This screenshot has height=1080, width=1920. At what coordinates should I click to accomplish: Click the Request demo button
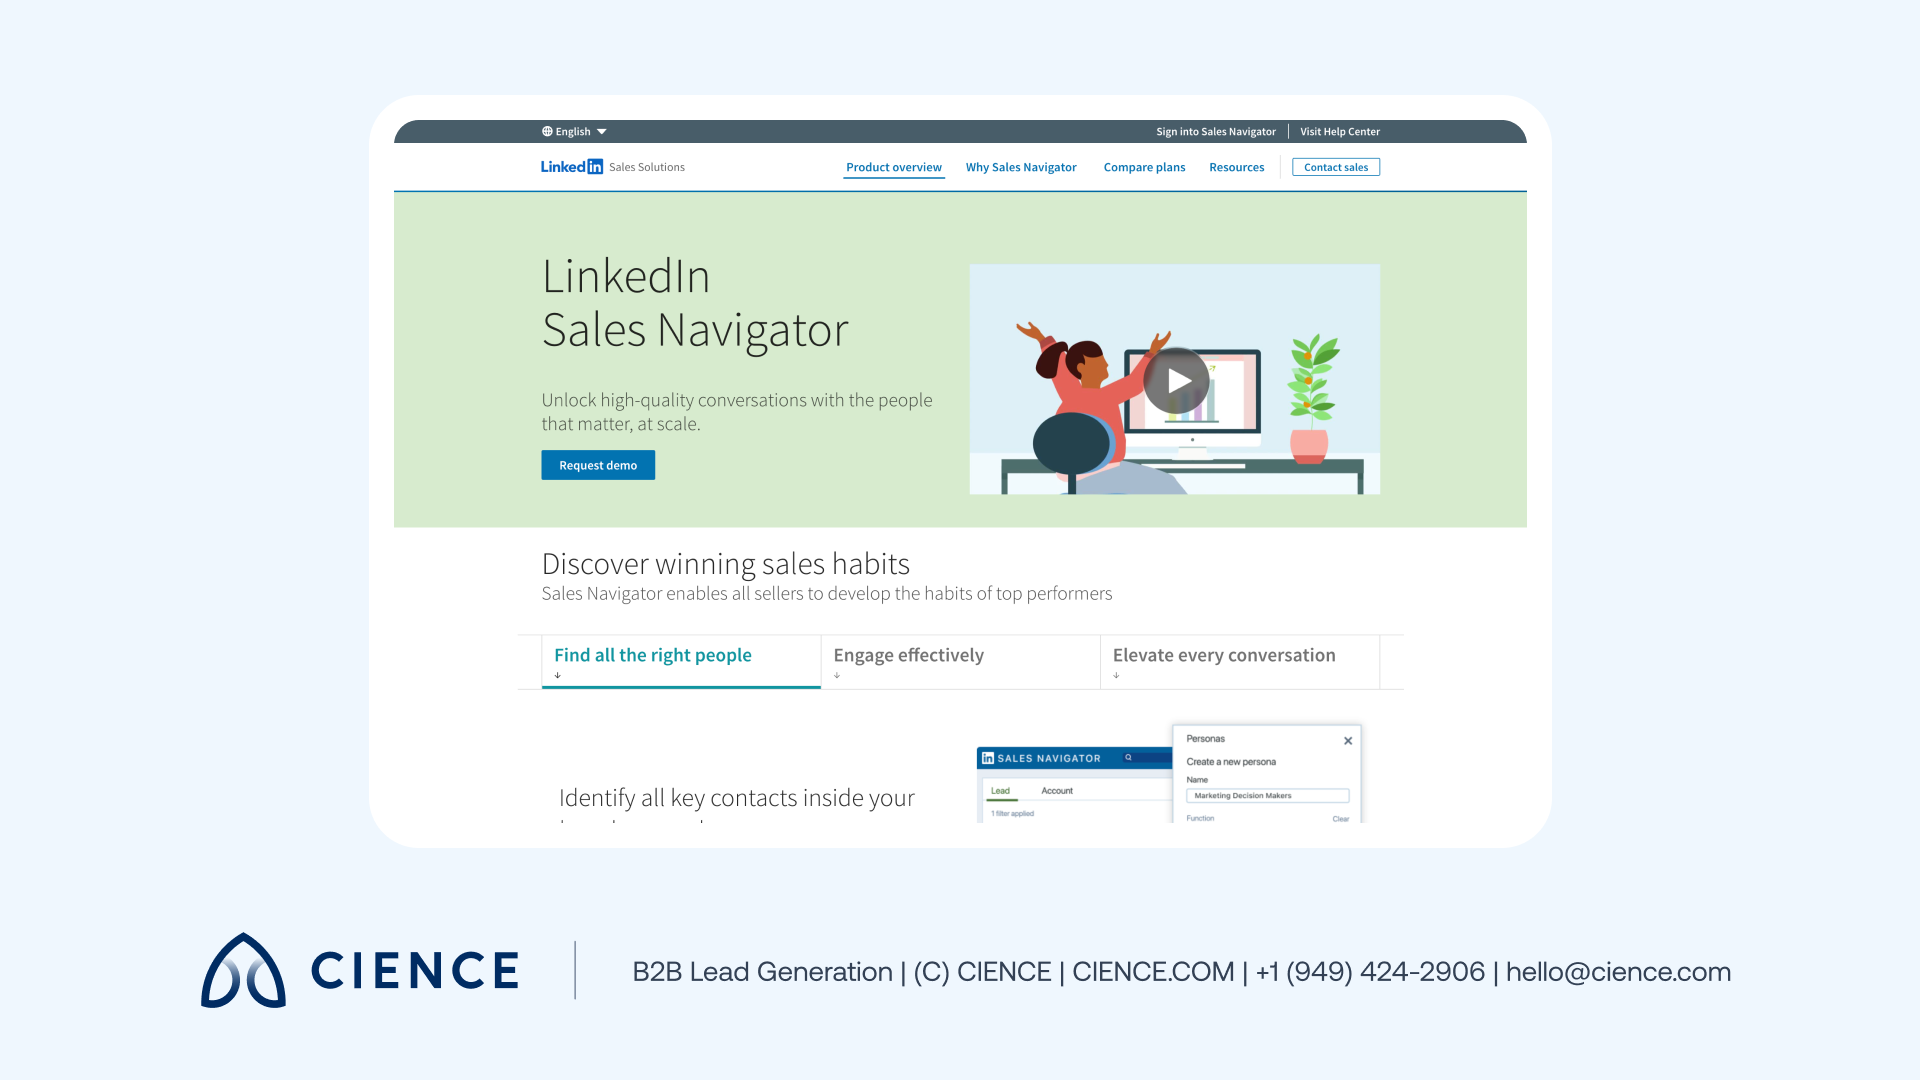597,464
